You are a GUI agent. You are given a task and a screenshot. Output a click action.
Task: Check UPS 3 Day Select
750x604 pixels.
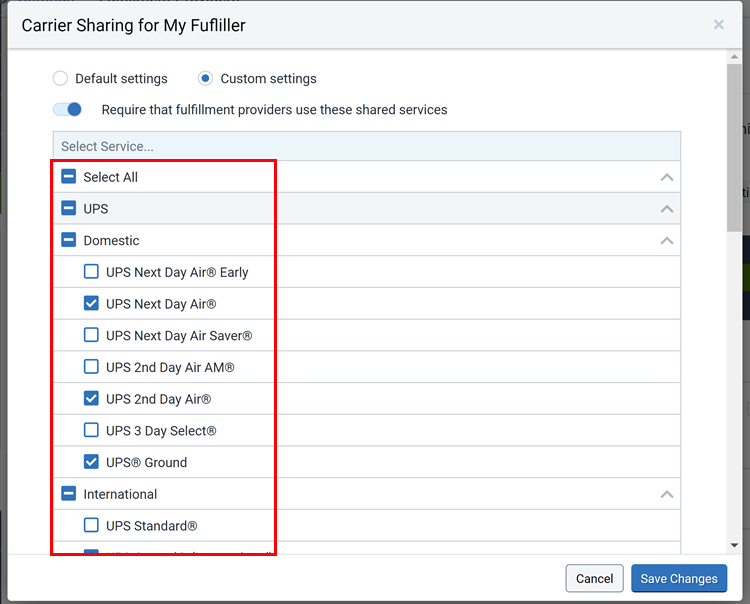tap(91, 431)
